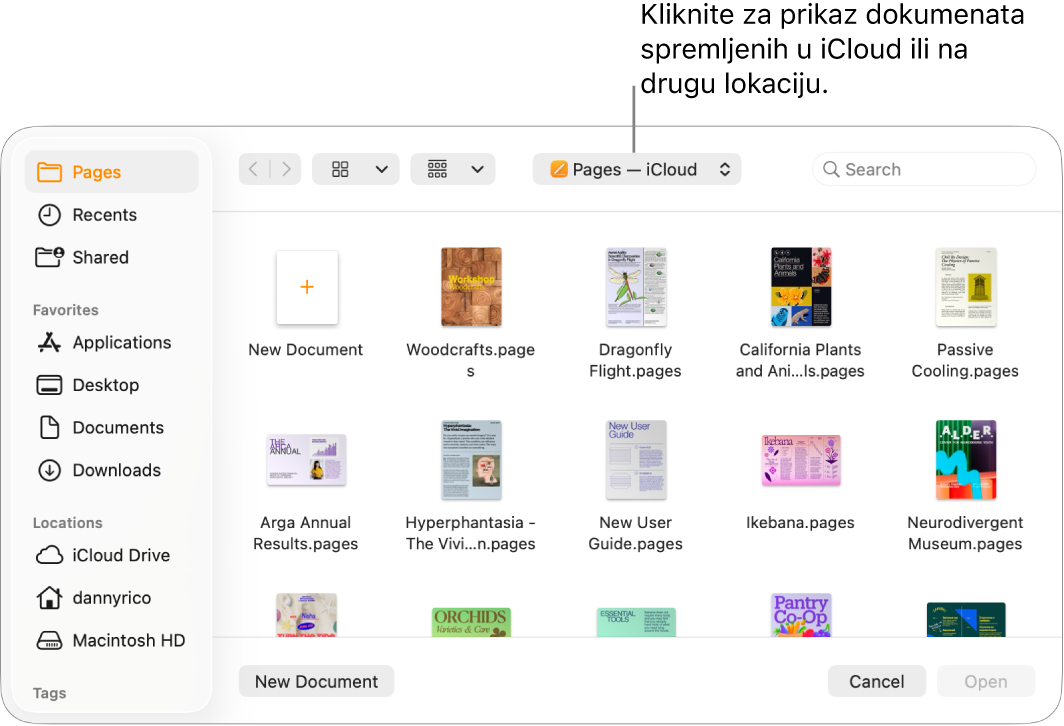Open Macintosh HD location
Screen dimensions: 1064x726
124,640
